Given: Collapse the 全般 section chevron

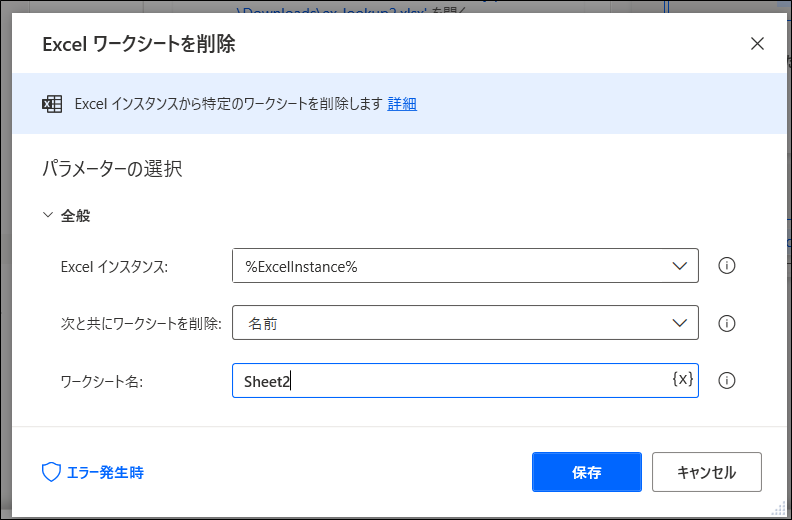Looking at the screenshot, I should click(48, 215).
